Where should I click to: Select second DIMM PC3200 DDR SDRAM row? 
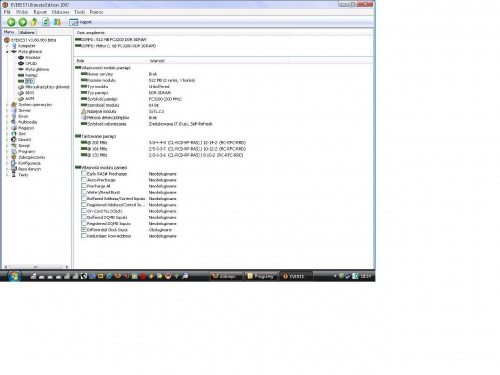coord(115,46)
